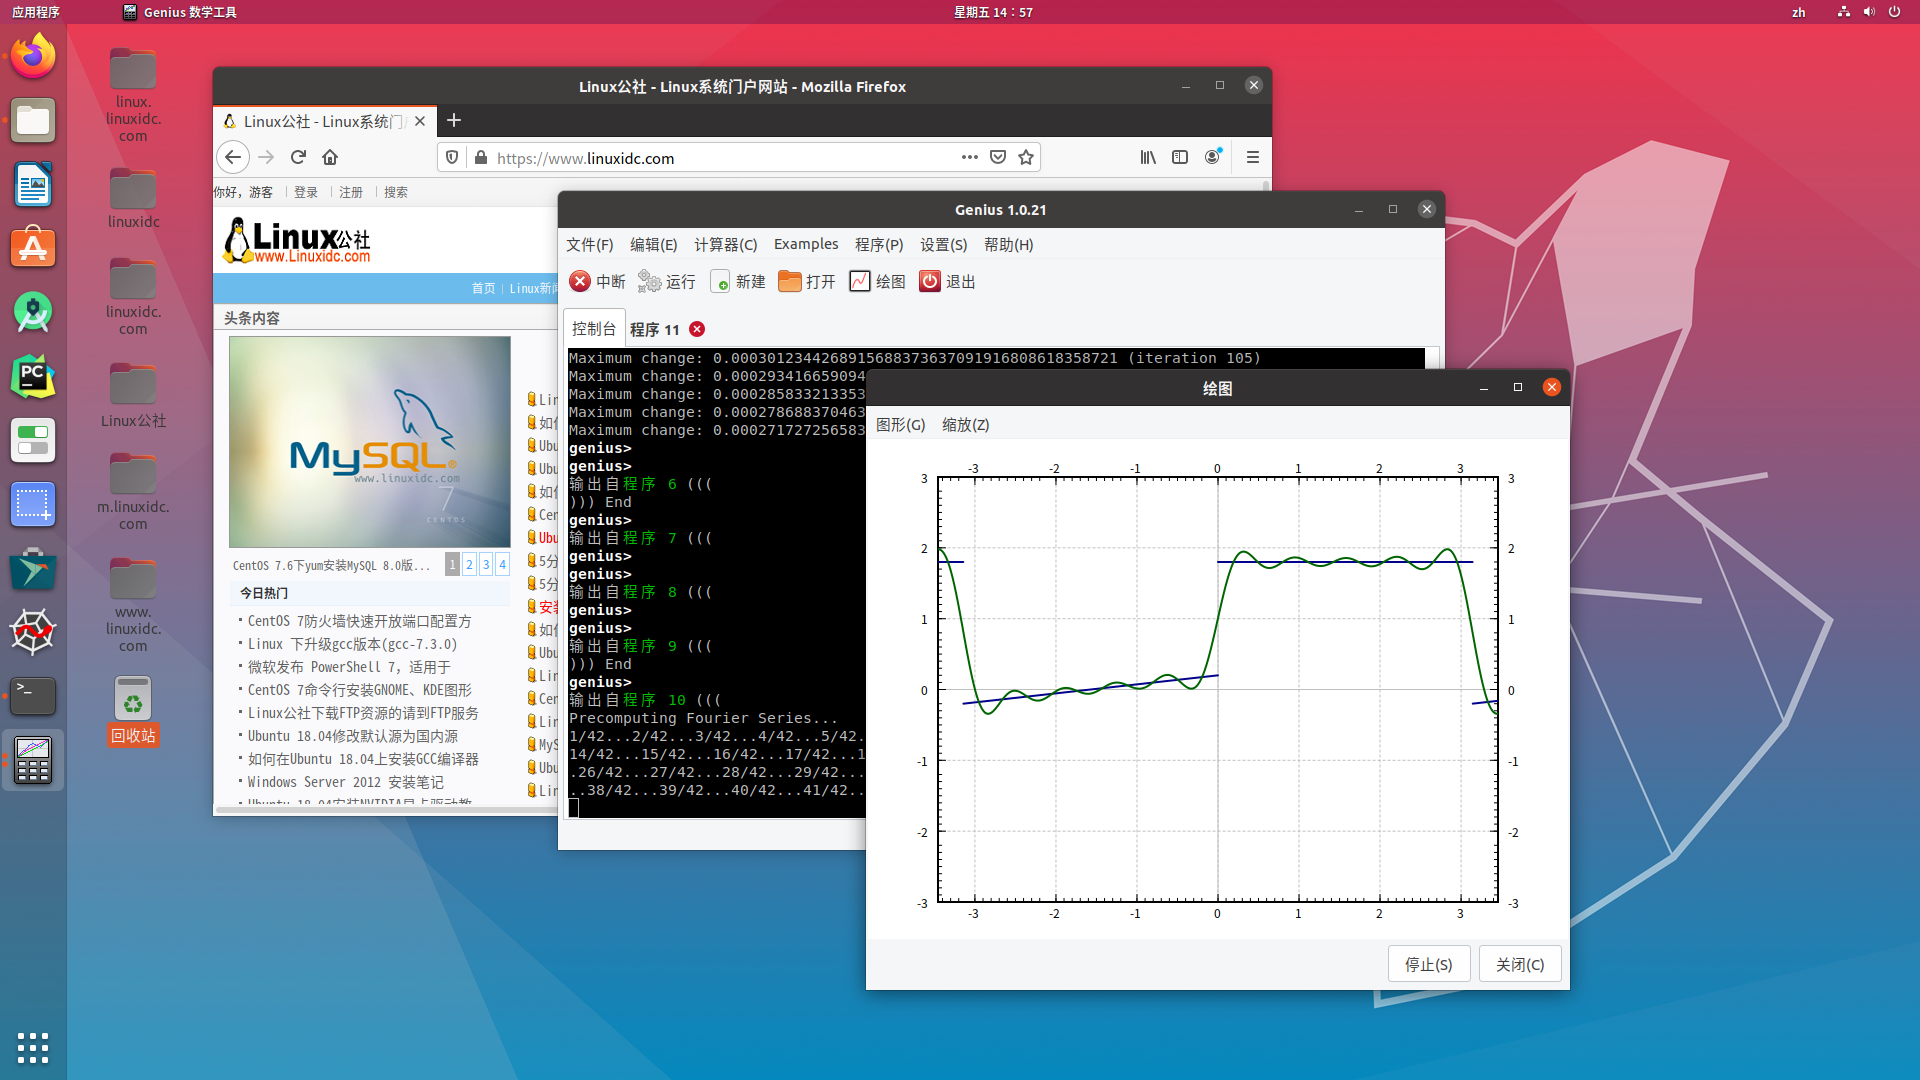1920x1080 pixels.
Task: Toggle the Firefox sidebar view
Action: tap(1180, 157)
